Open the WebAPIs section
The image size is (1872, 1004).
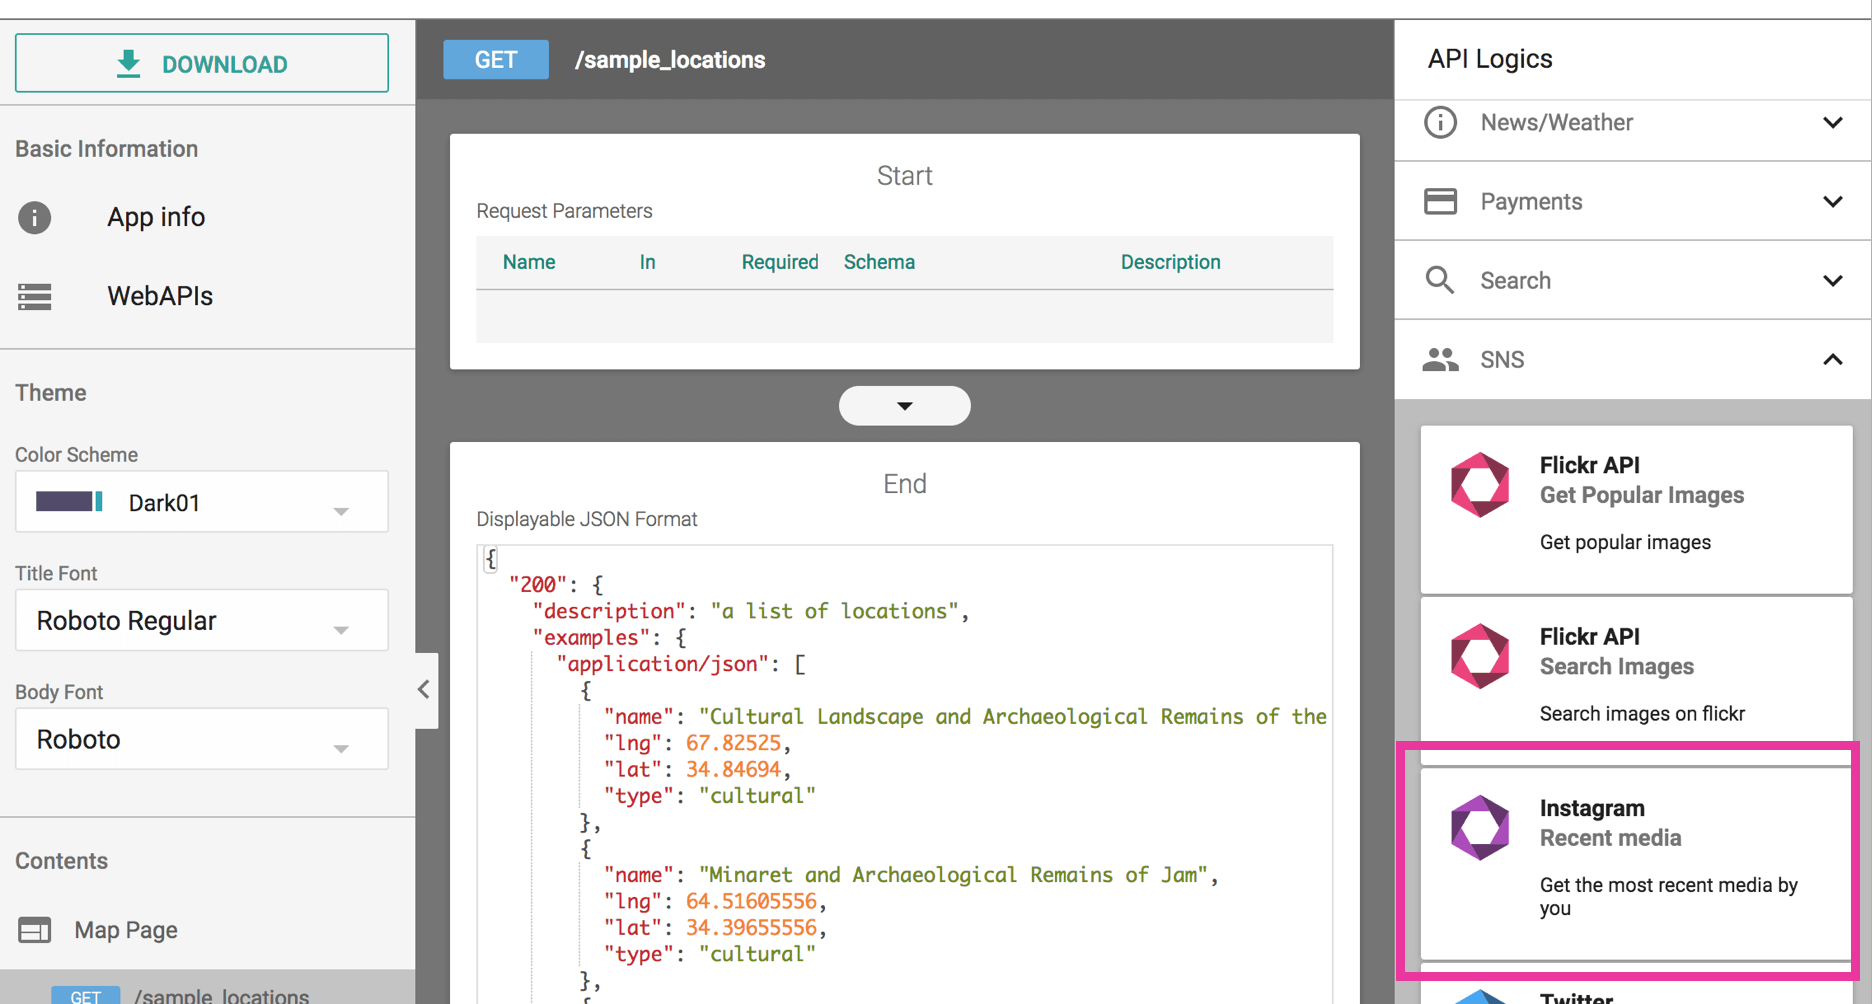click(160, 296)
